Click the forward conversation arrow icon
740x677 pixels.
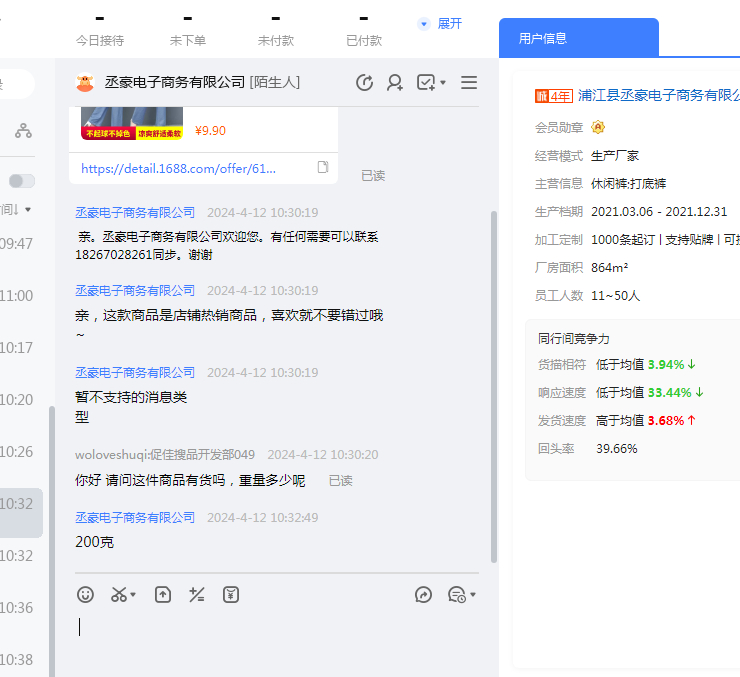(423, 595)
